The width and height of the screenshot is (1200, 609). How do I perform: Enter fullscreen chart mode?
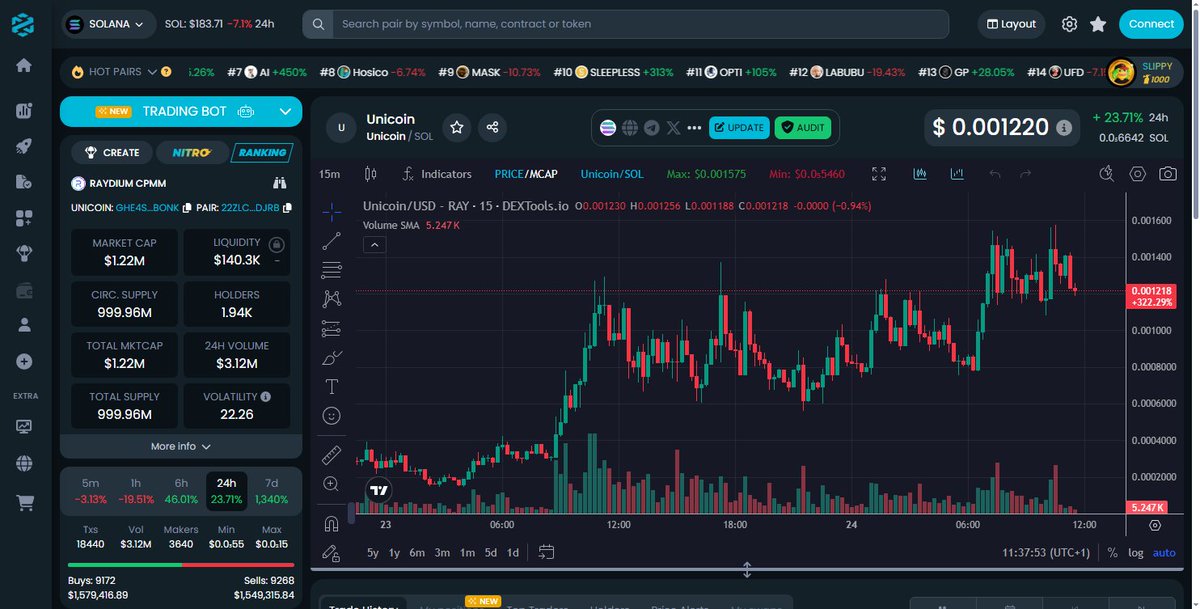pyautogui.click(x=879, y=174)
